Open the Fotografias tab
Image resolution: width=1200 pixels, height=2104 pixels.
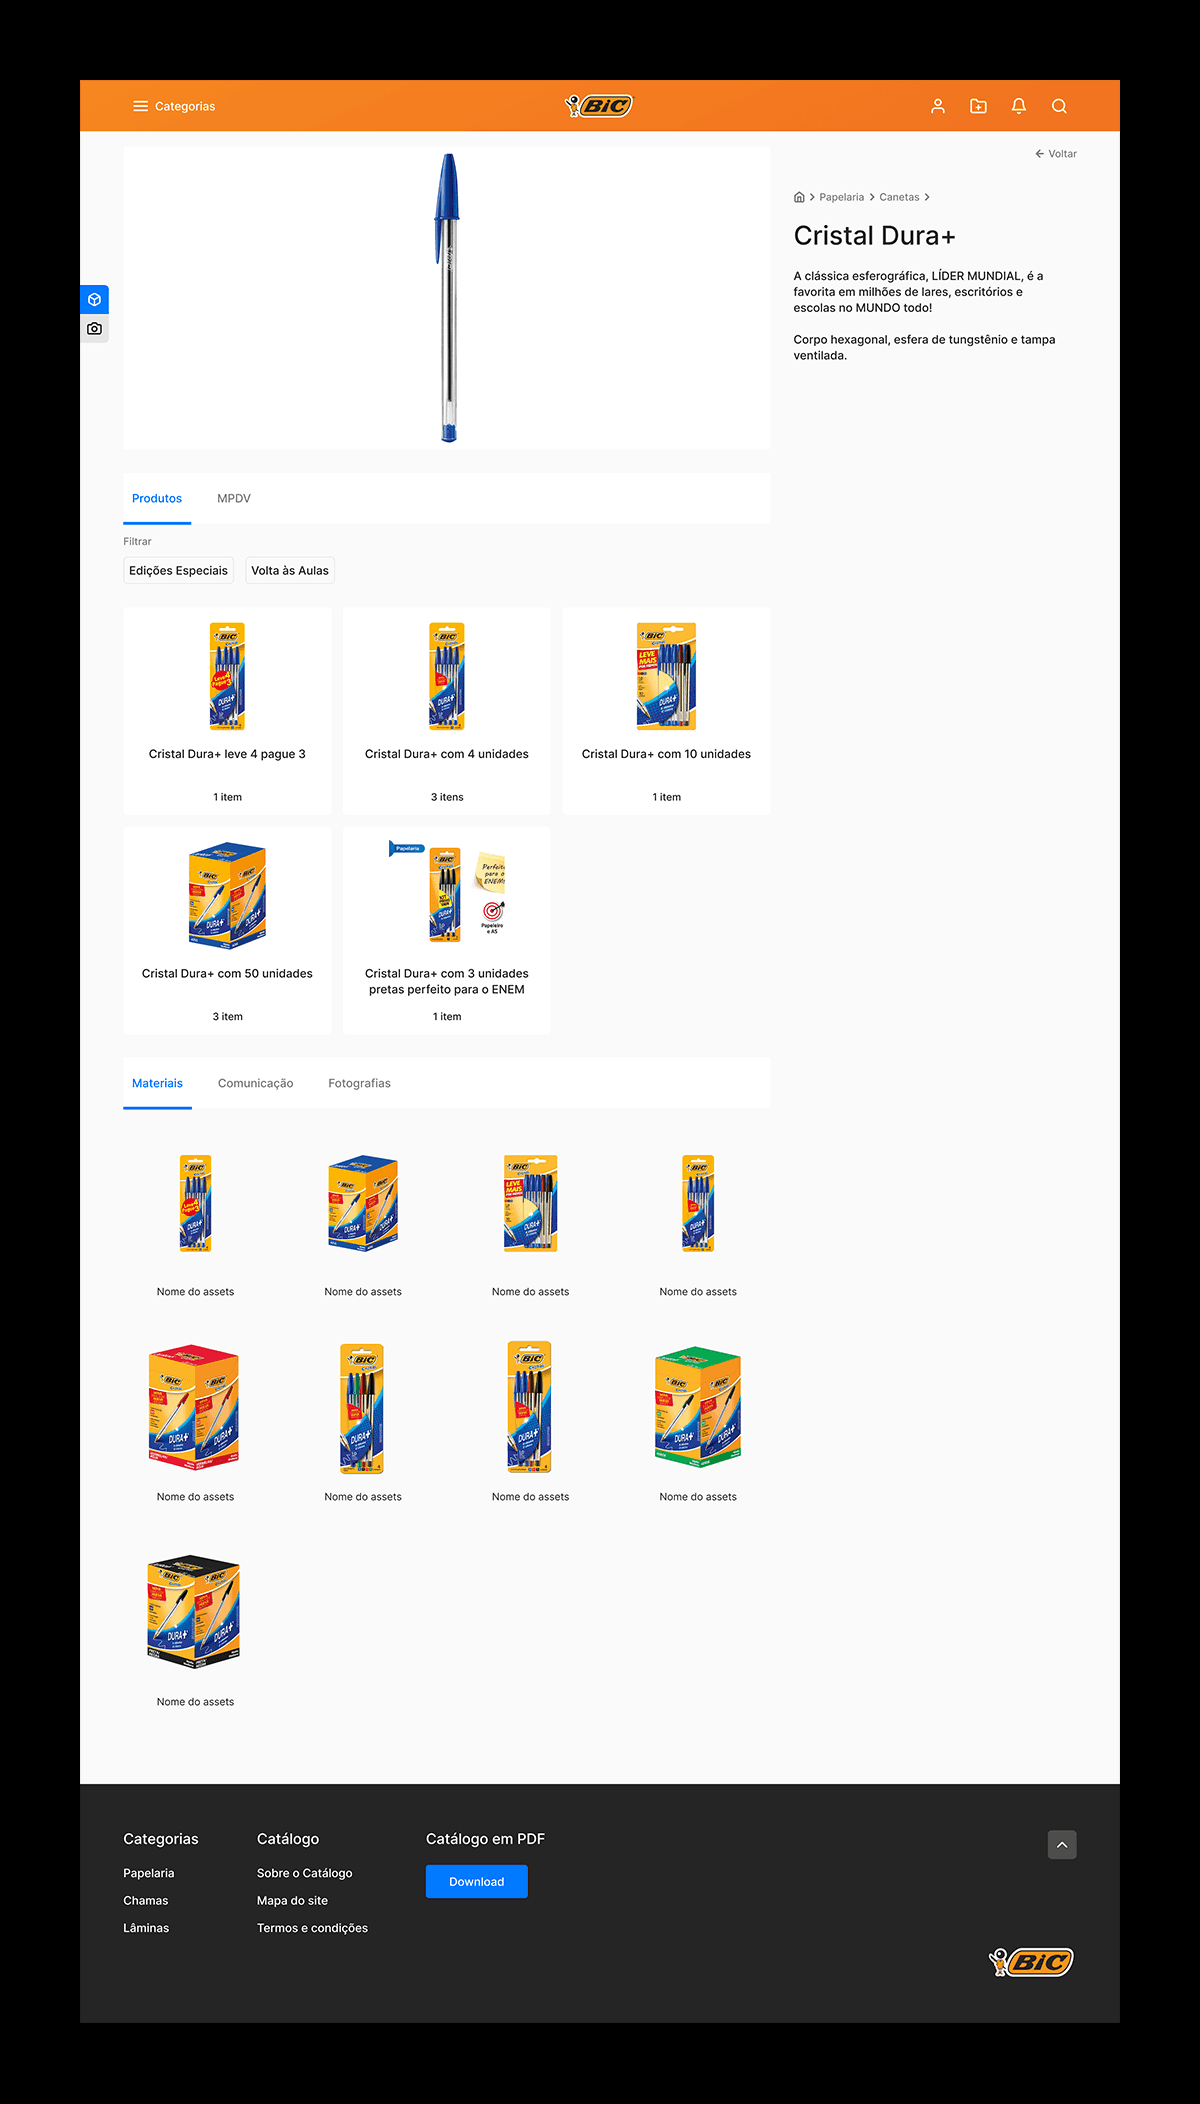(359, 1083)
